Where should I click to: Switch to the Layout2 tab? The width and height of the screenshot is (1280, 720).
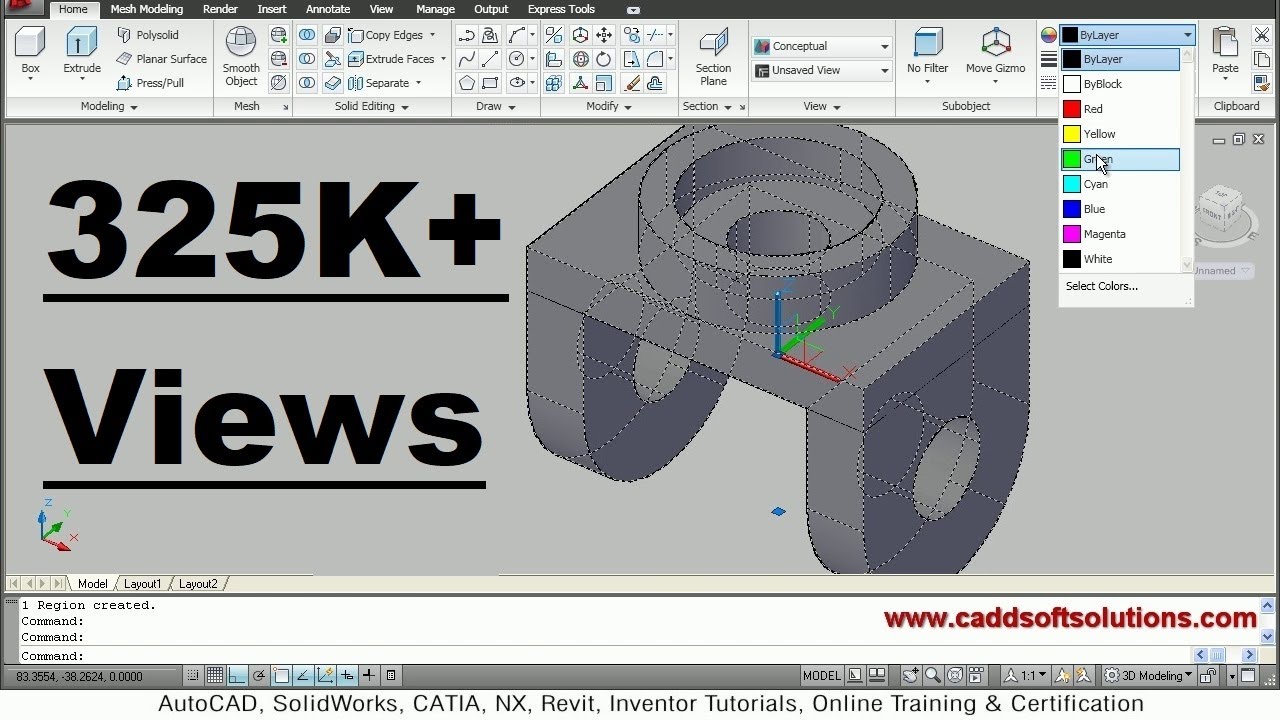click(x=198, y=584)
